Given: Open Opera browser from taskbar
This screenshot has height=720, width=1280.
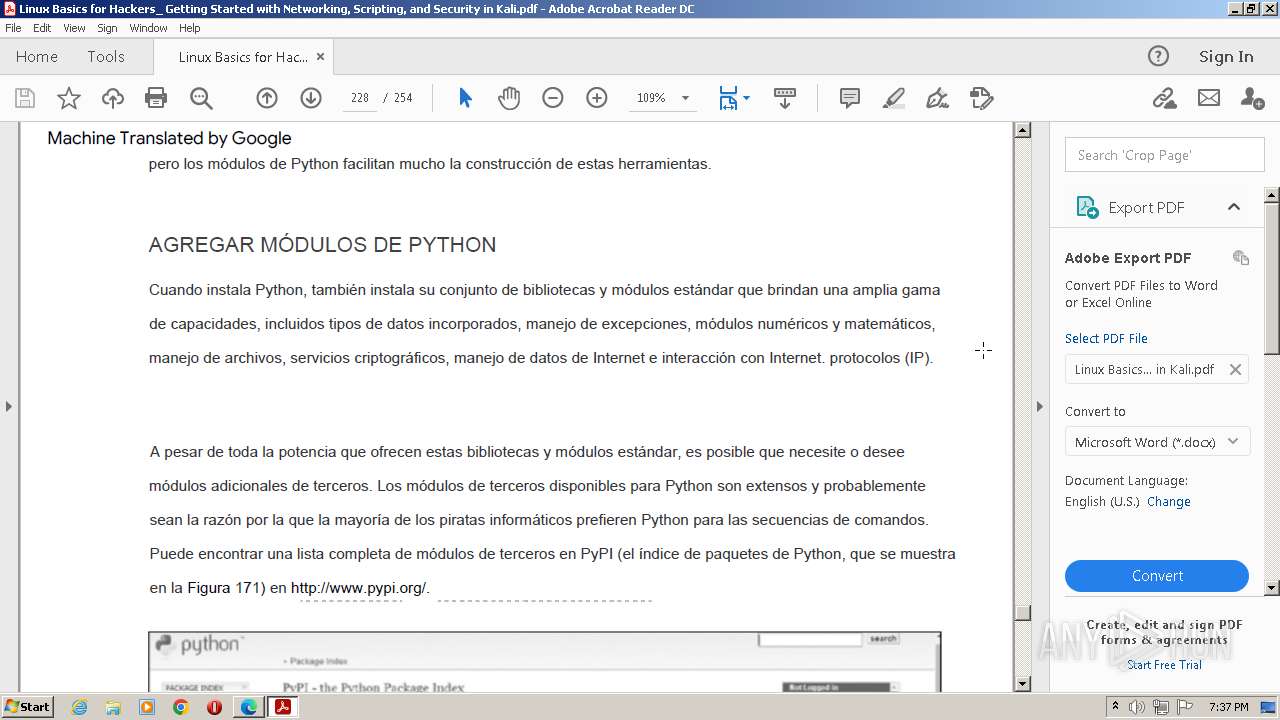Looking at the screenshot, I should pyautogui.click(x=214, y=707).
